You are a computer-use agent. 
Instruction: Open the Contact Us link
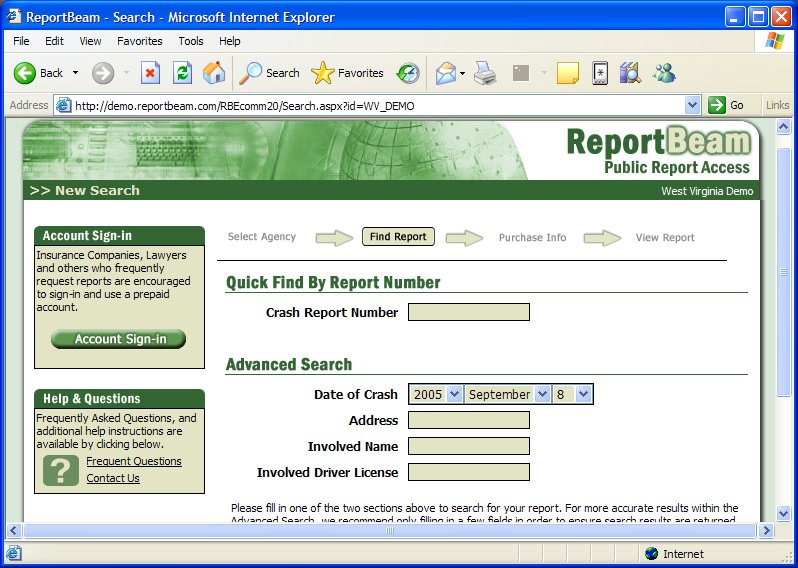pos(113,478)
